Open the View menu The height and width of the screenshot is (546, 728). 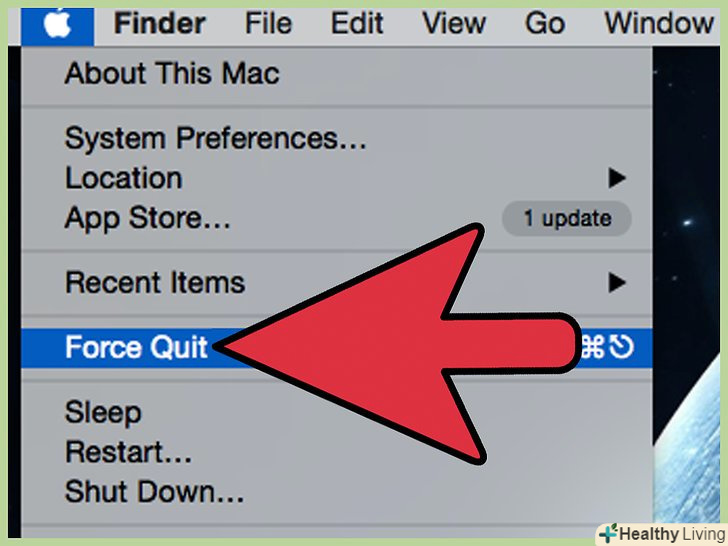(x=454, y=23)
